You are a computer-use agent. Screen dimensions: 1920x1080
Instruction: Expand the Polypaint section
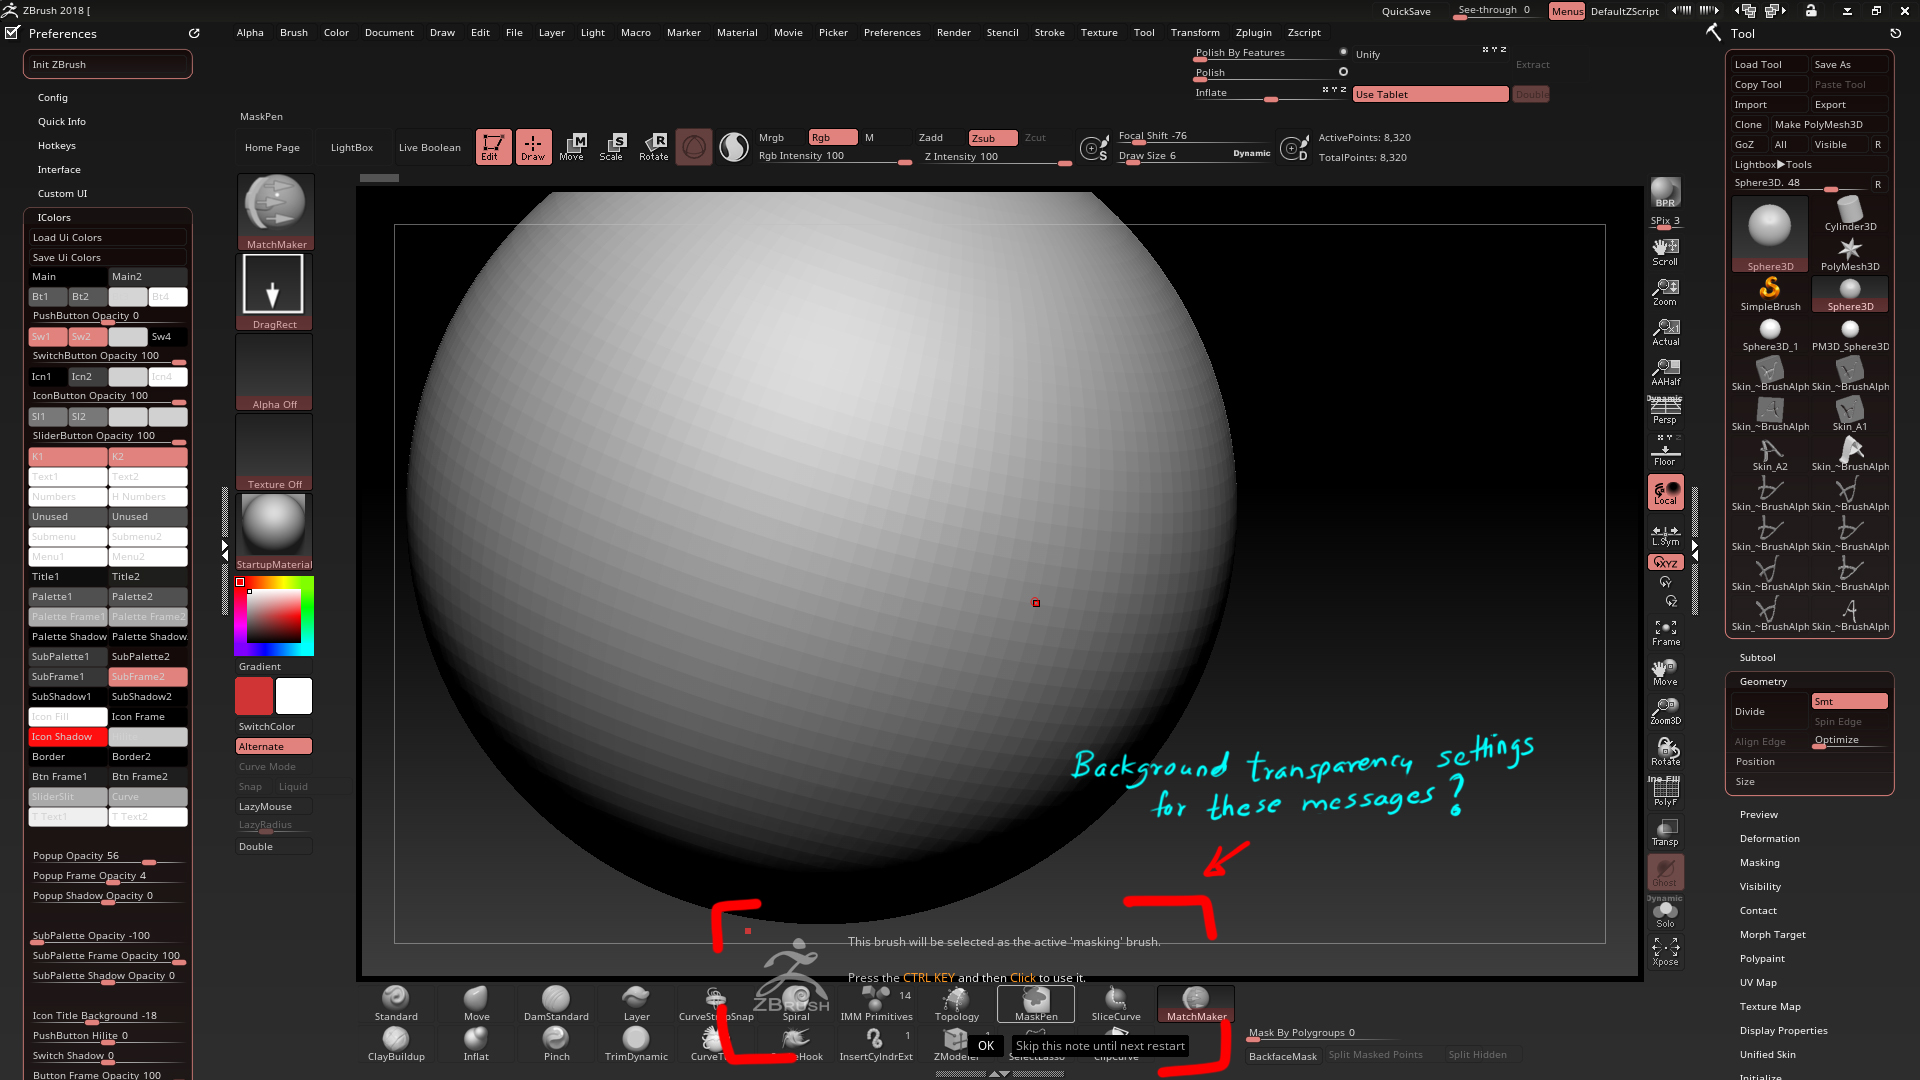(x=1762, y=959)
